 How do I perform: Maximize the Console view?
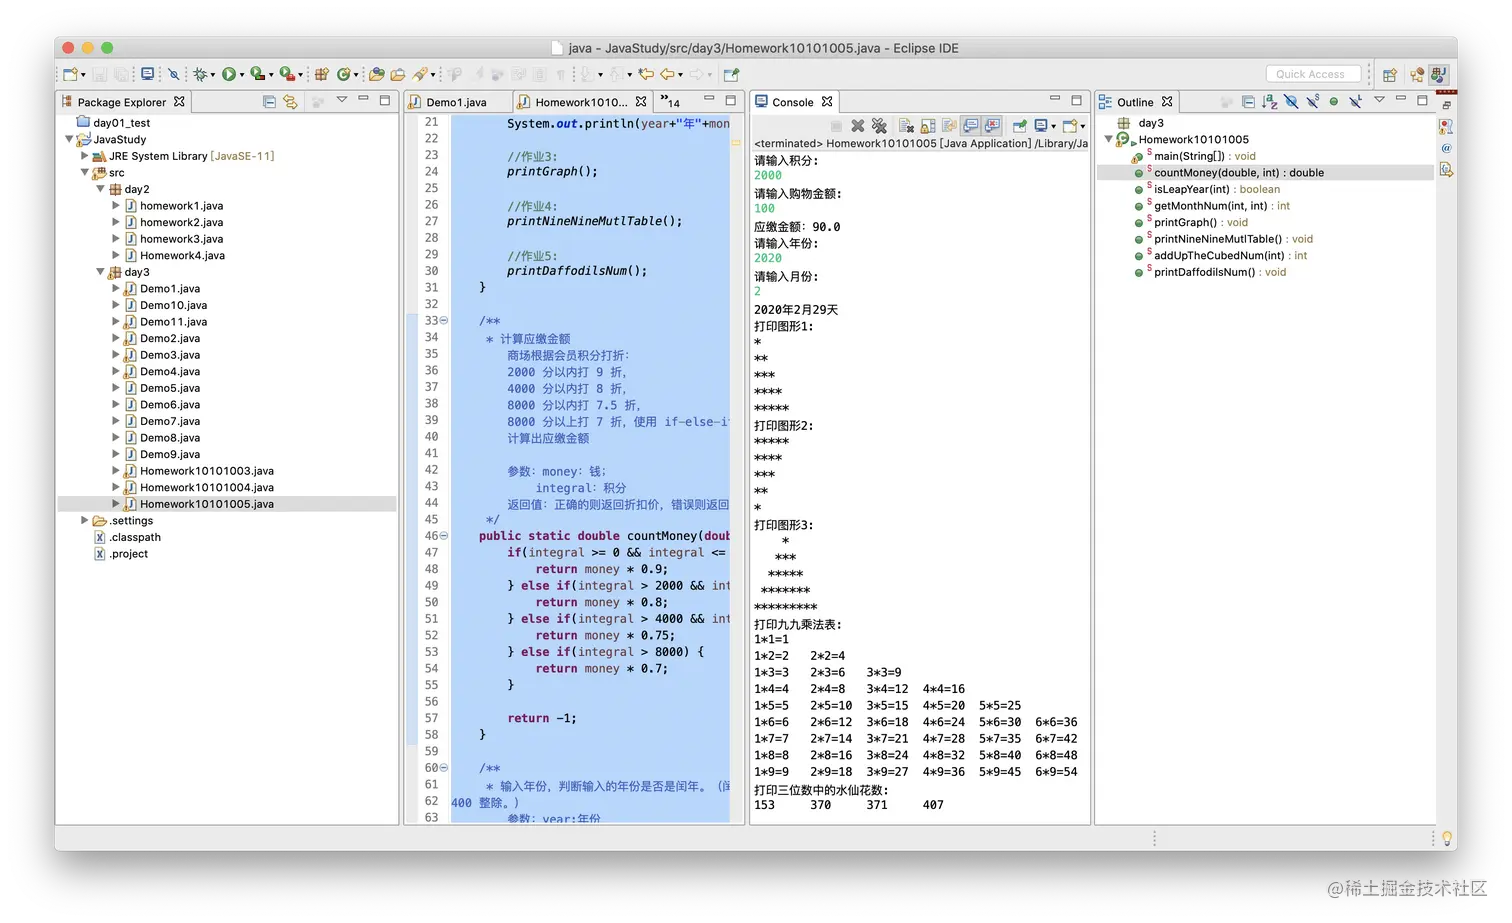[1076, 100]
